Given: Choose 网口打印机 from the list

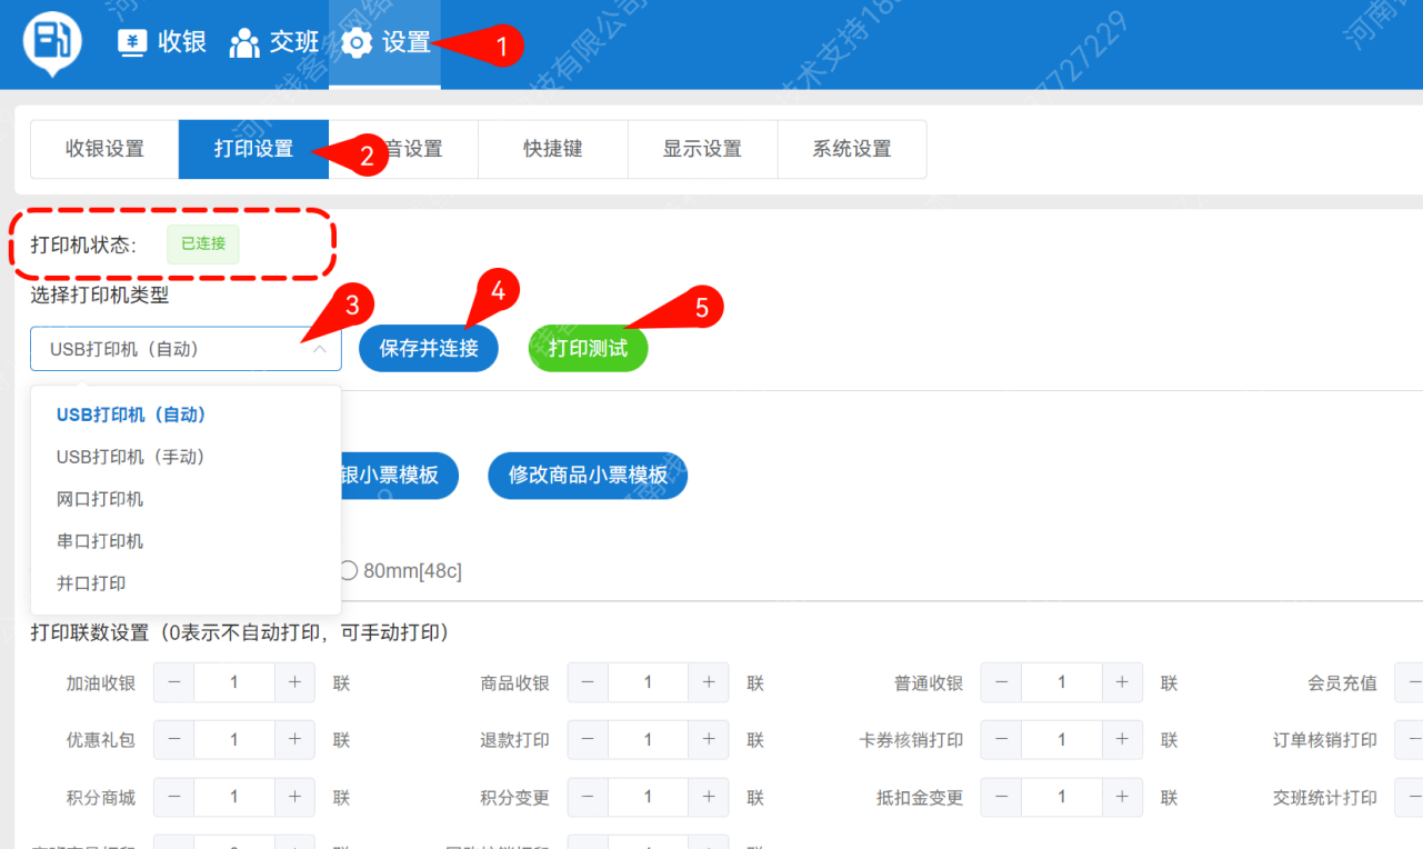Looking at the screenshot, I should pos(186,499).
